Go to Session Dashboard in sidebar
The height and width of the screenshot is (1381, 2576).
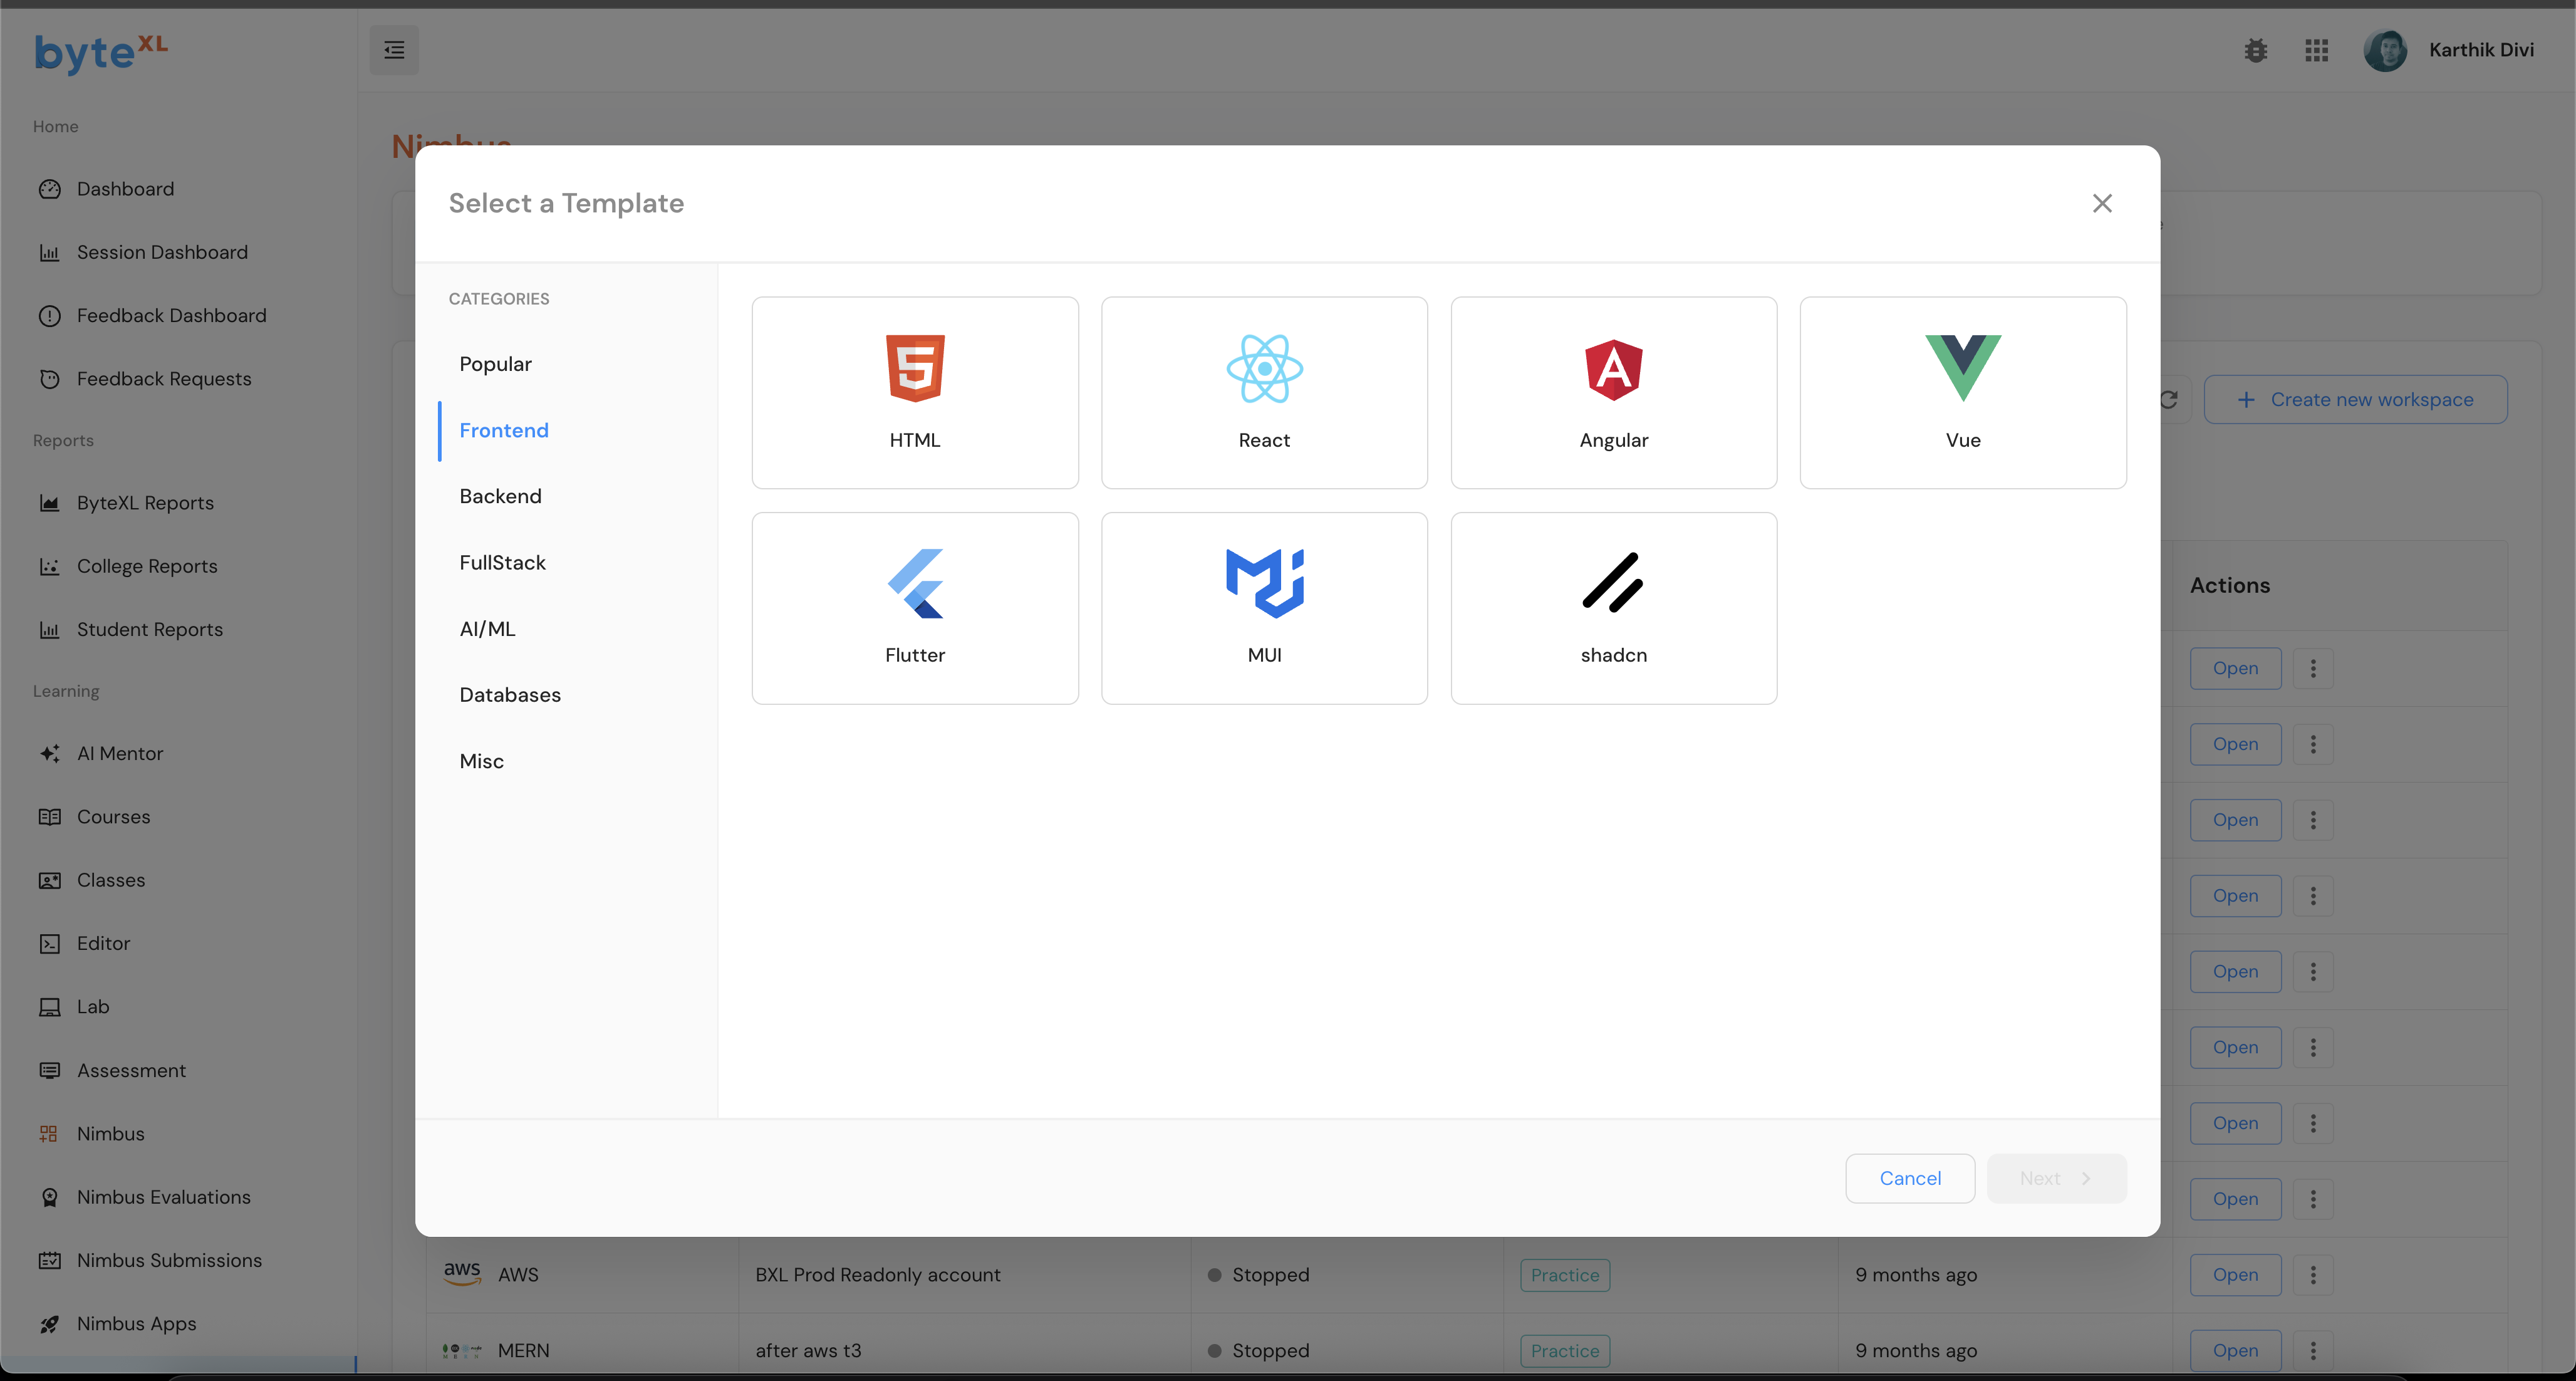(162, 252)
